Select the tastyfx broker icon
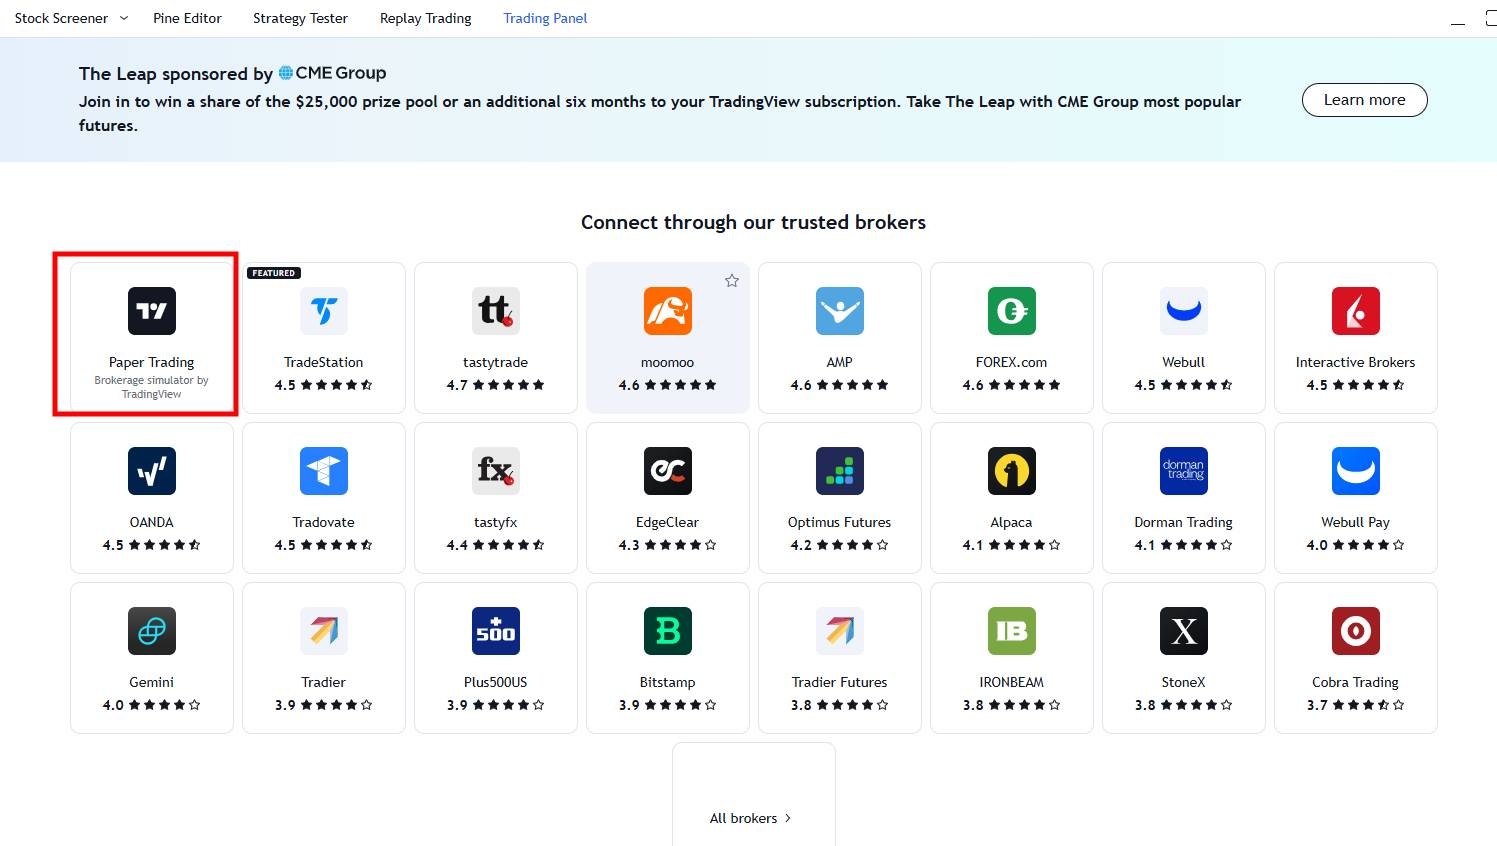Image resolution: width=1497 pixels, height=846 pixels. (496, 471)
